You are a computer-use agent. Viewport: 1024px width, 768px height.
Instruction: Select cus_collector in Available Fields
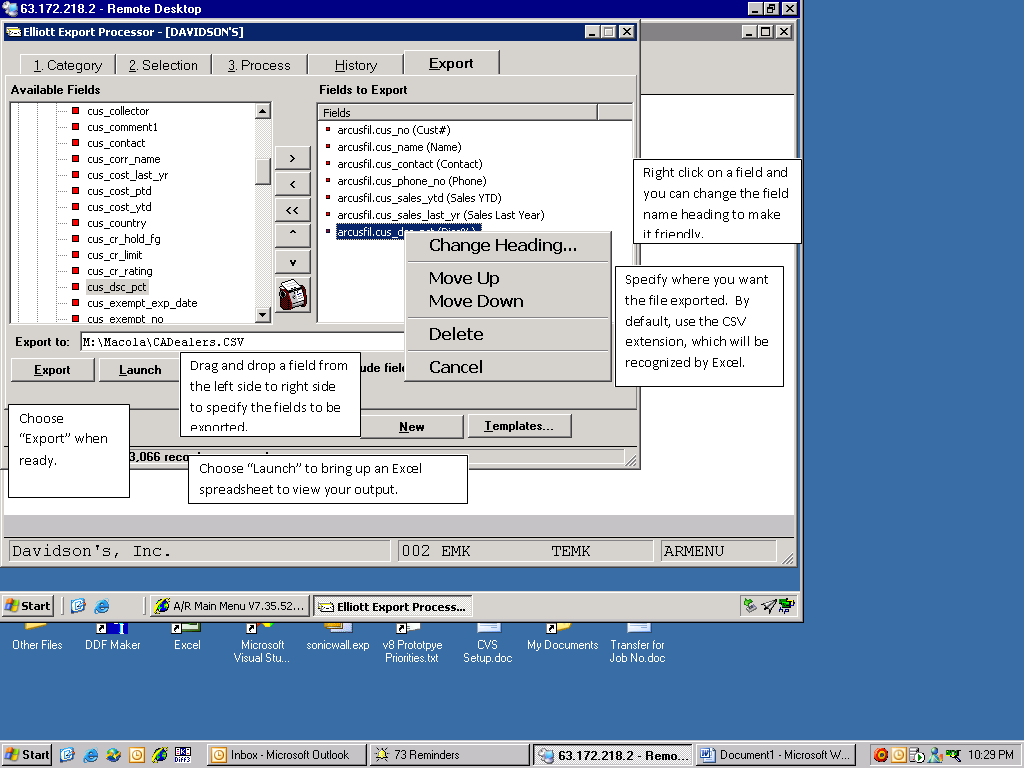(x=118, y=111)
